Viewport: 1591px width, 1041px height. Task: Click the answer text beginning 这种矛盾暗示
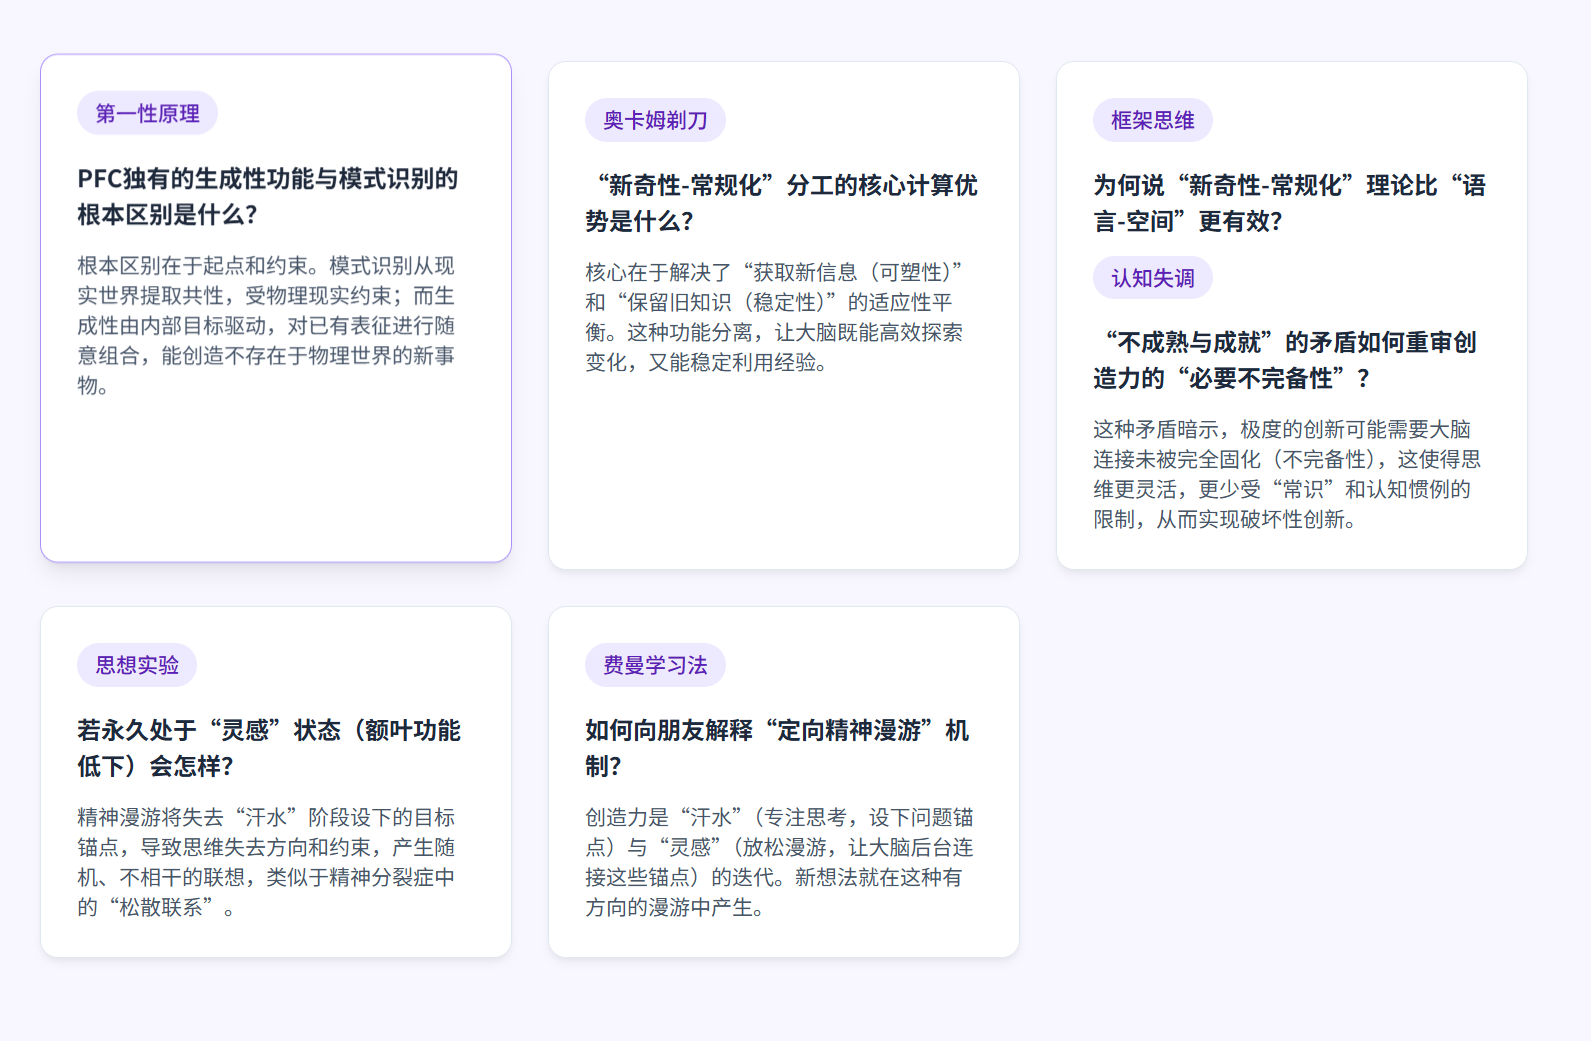(x=1286, y=474)
